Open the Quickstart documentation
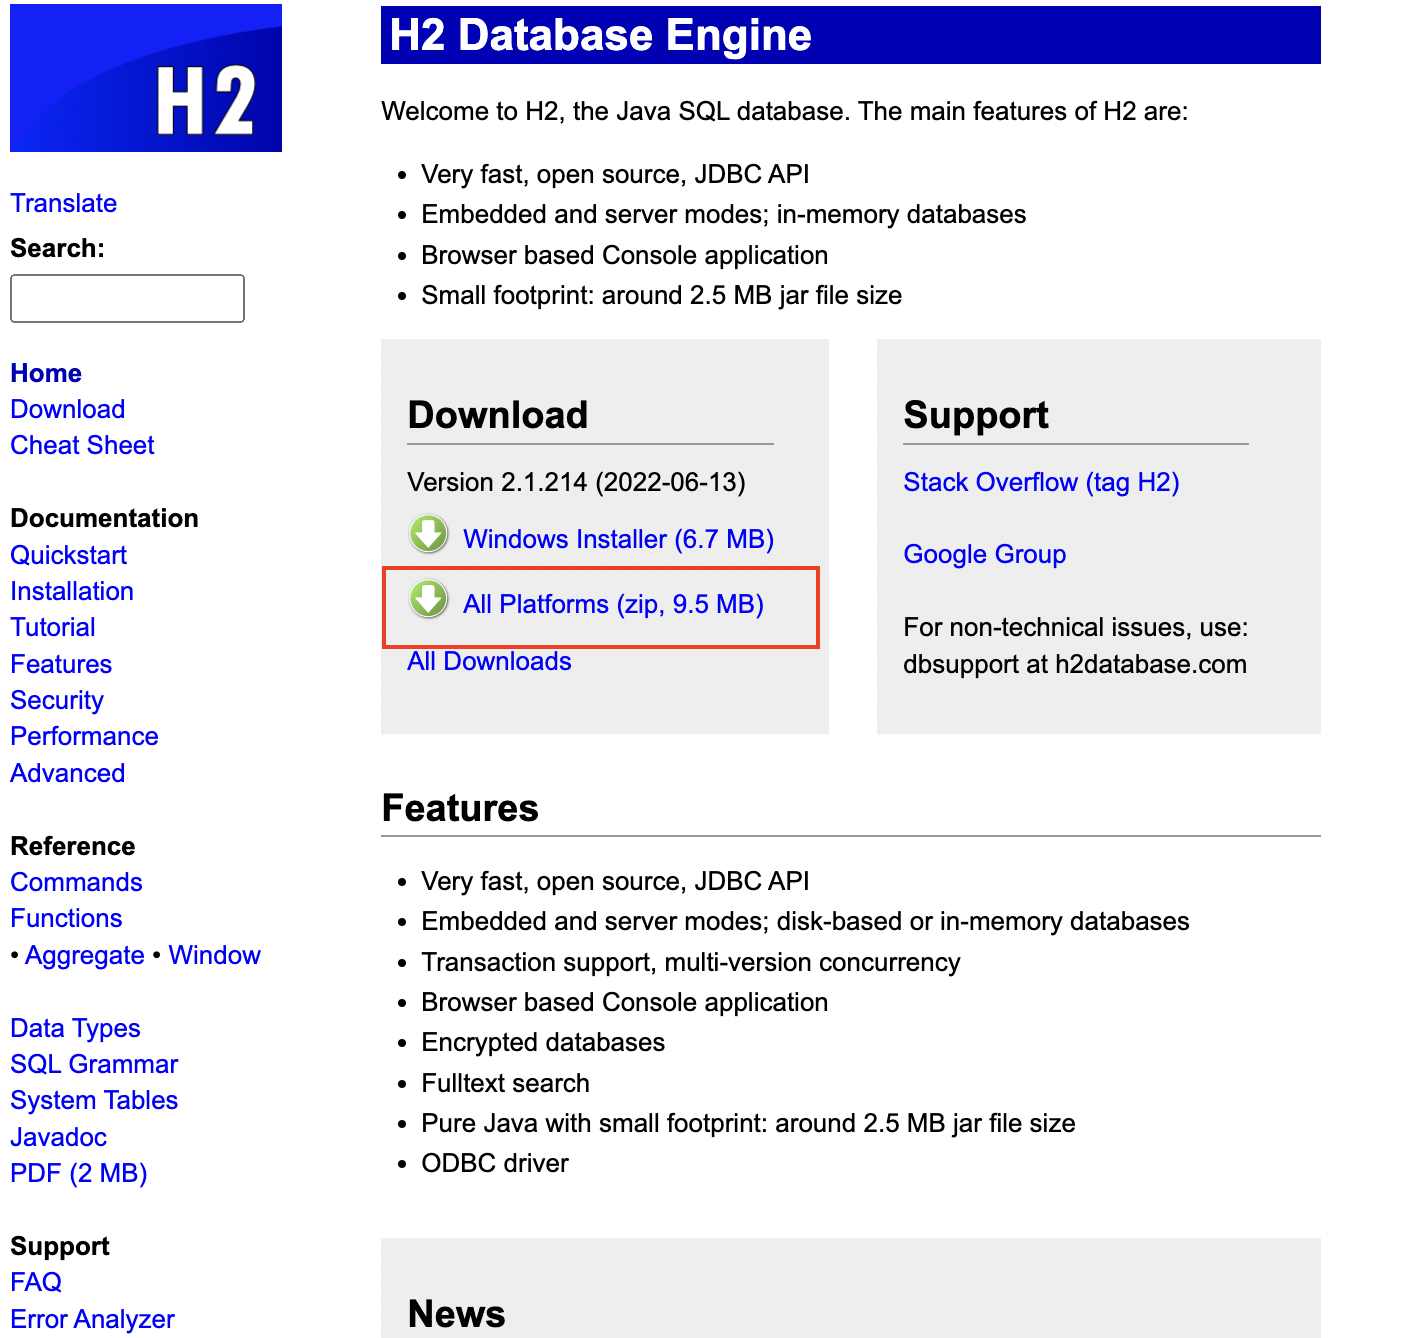The image size is (1414, 1338). [x=69, y=555]
